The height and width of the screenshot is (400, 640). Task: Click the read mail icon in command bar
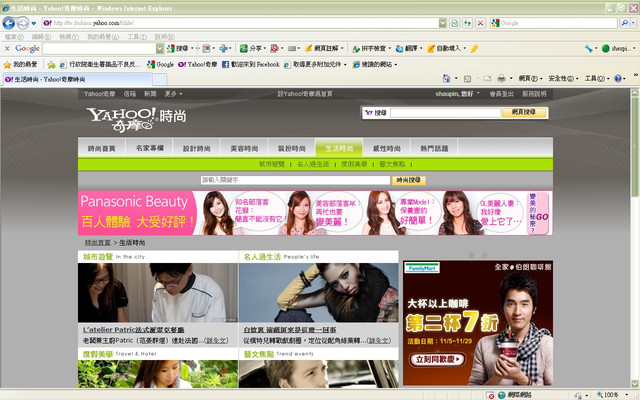[487, 78]
